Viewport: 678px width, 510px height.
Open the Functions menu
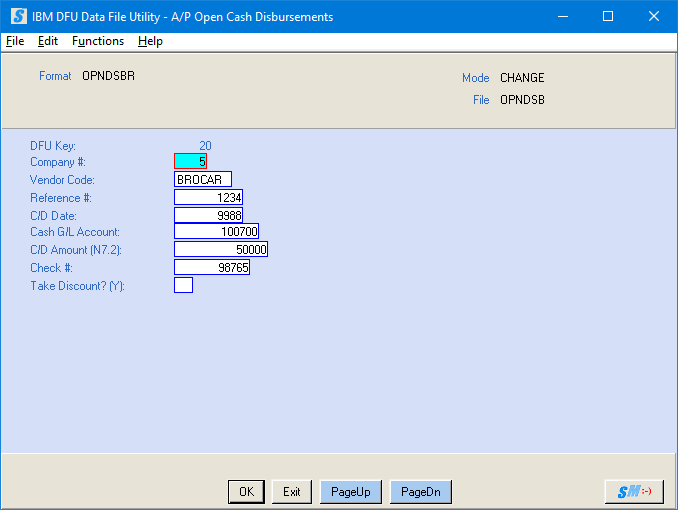click(98, 41)
